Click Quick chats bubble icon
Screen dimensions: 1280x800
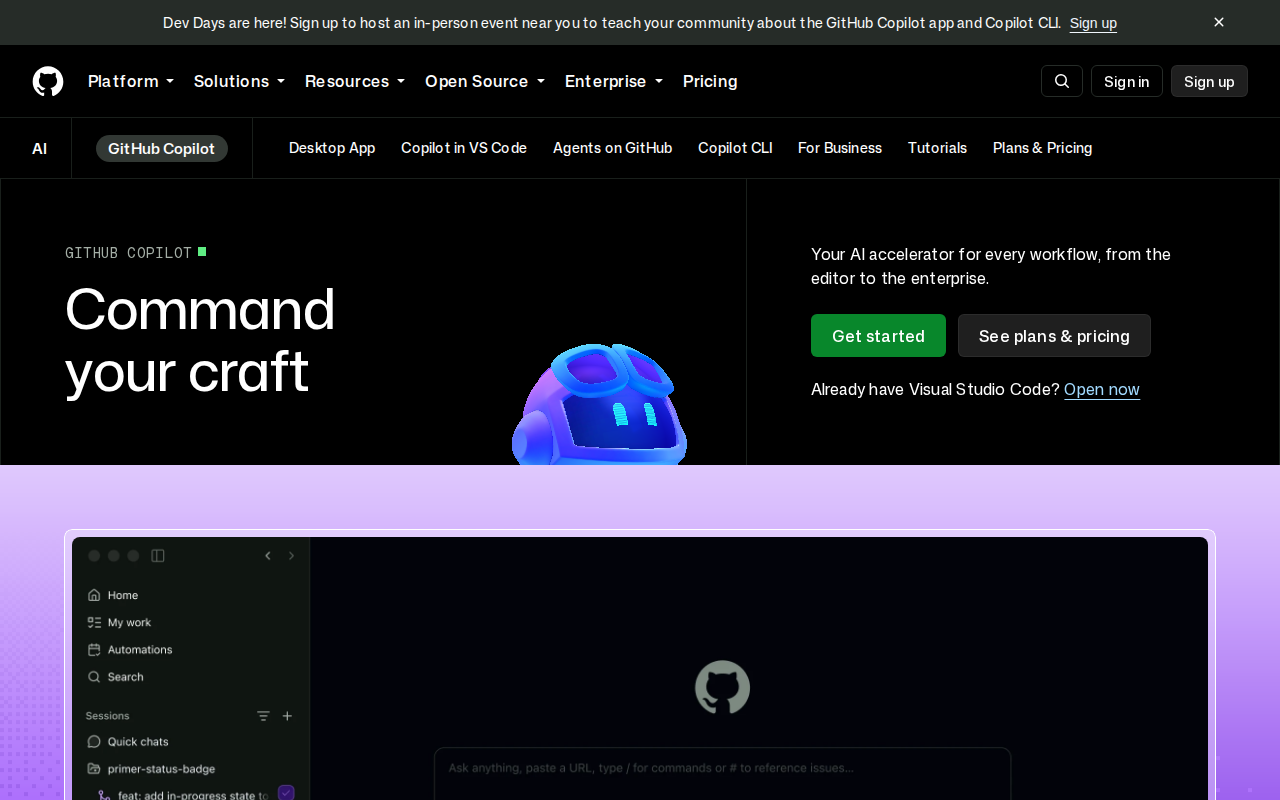tap(94, 742)
